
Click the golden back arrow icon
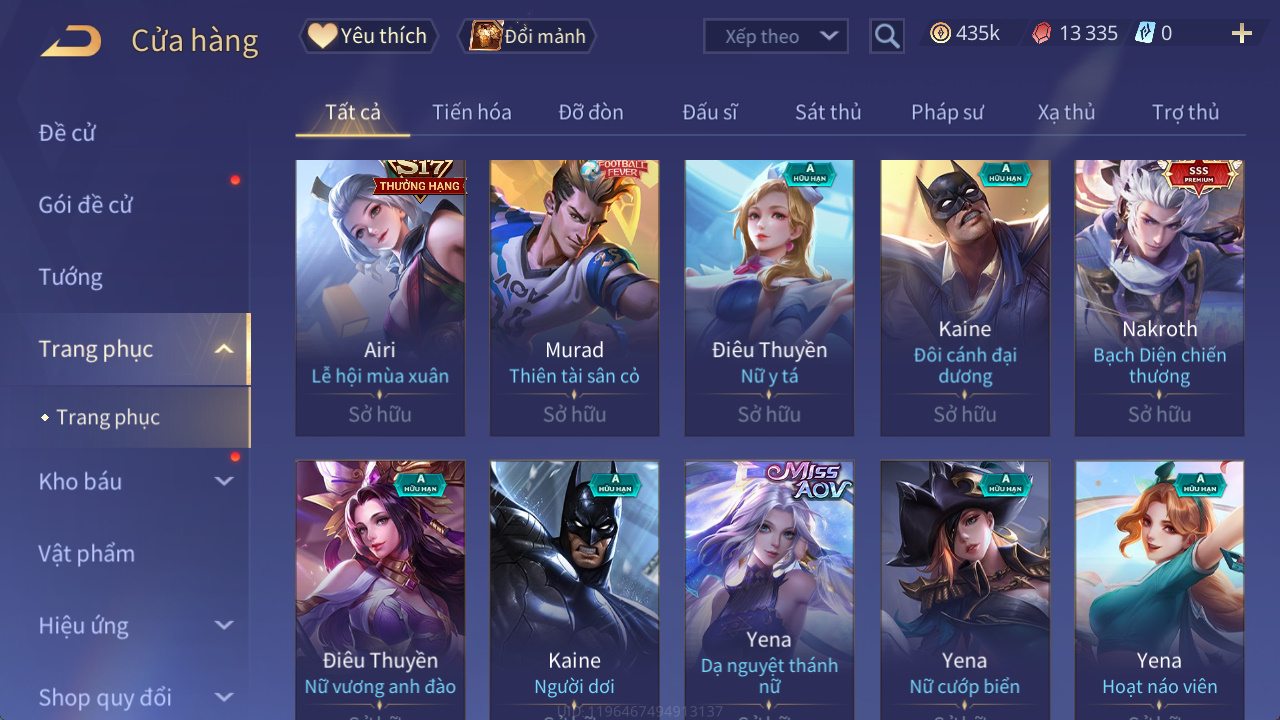coord(70,40)
